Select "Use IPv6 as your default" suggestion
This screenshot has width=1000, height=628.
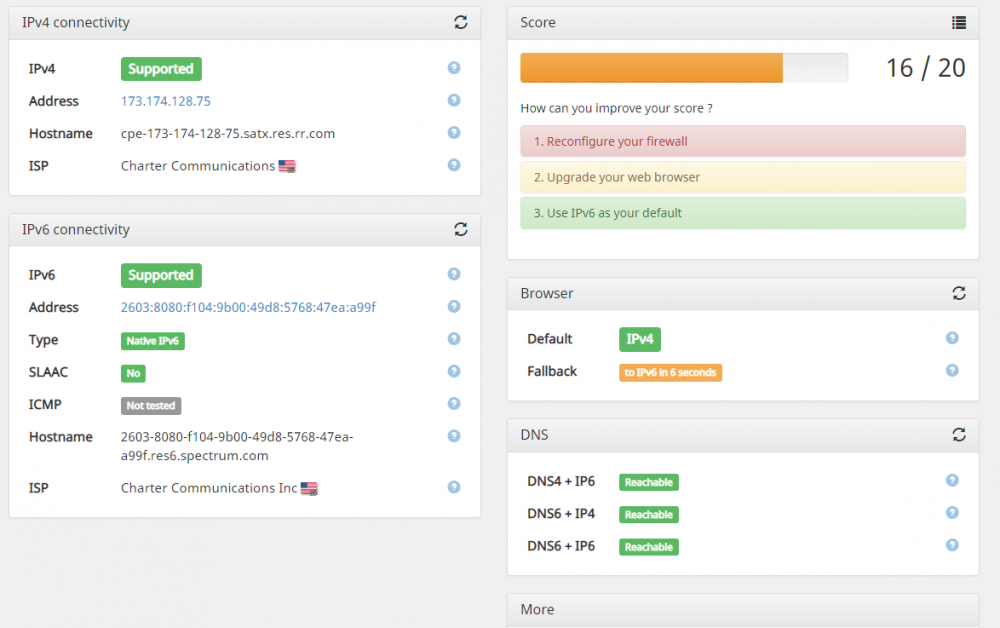[x=742, y=213]
